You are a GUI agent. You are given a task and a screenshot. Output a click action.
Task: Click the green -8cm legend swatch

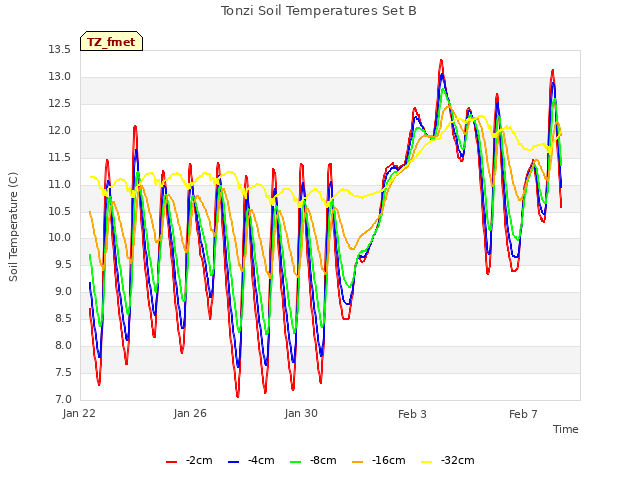click(x=296, y=462)
